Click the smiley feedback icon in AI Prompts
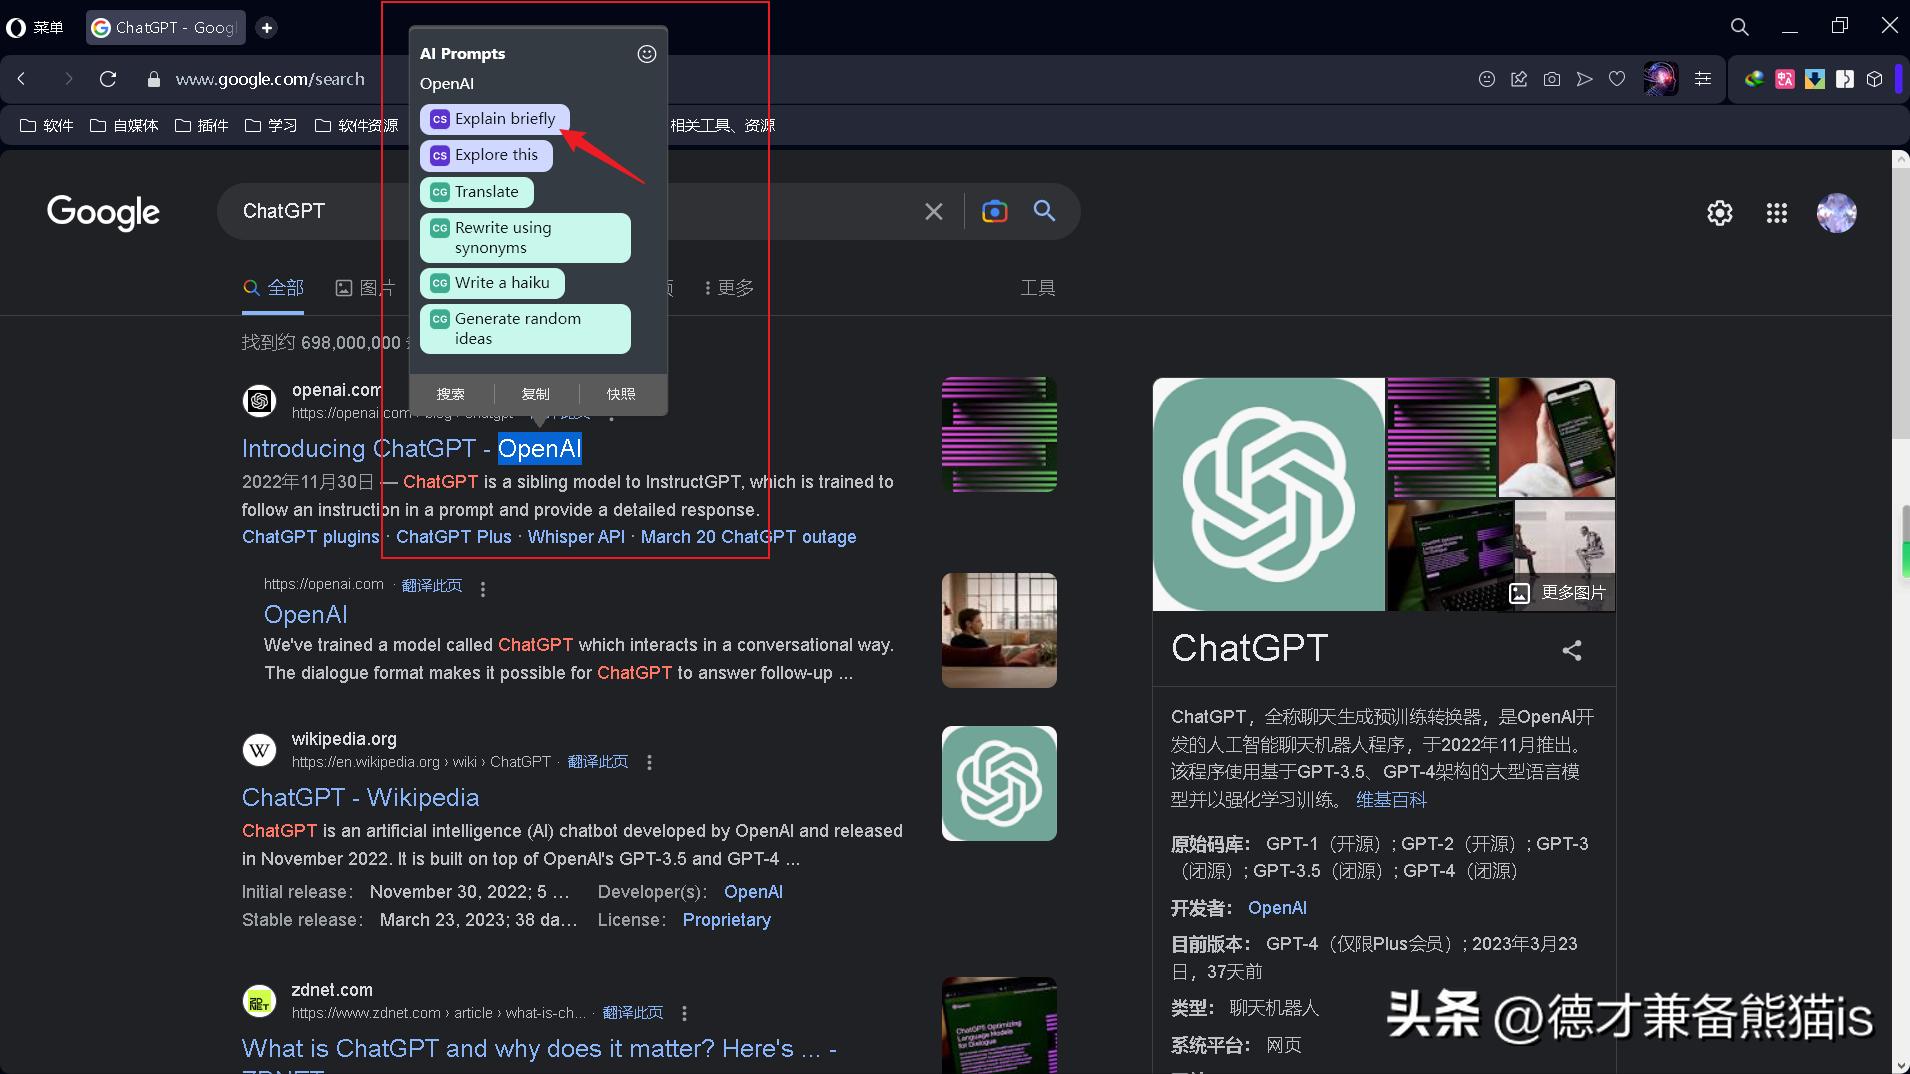The image size is (1910, 1074). click(x=646, y=54)
